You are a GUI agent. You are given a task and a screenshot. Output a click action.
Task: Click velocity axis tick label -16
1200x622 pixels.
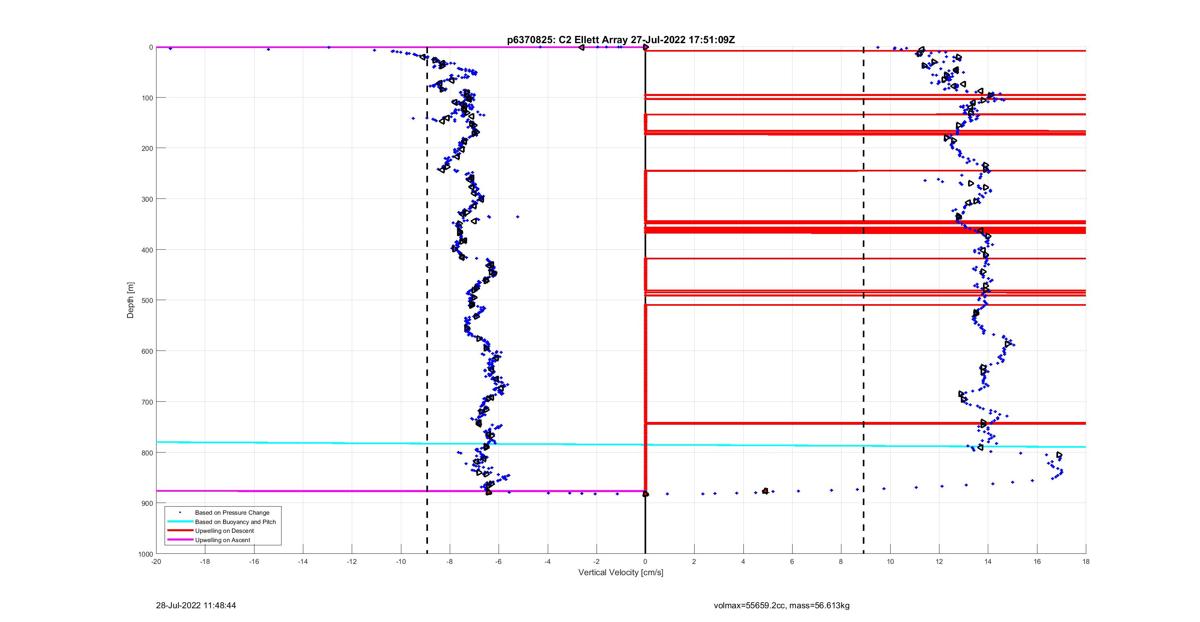pos(254,562)
